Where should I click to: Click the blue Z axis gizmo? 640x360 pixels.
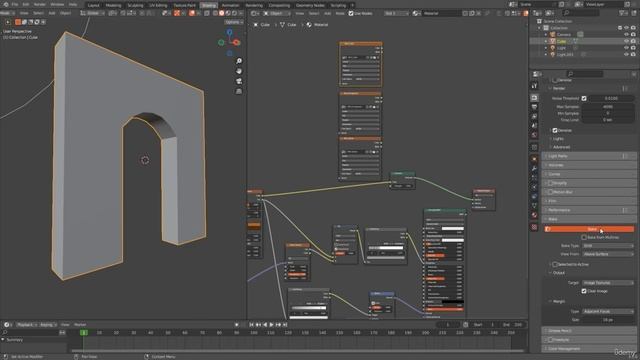tap(229, 32)
